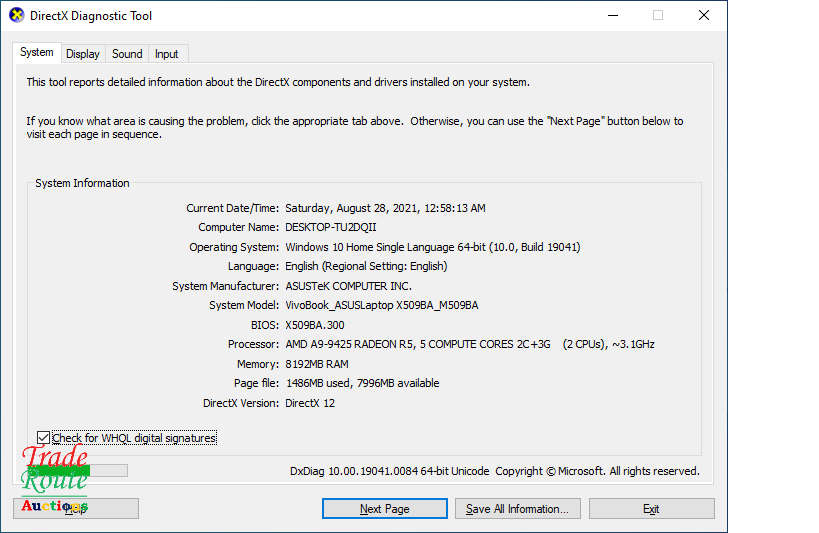Click the Trade Route Auctions watermark logo
The height and width of the screenshot is (533, 819).
pyautogui.click(x=55, y=480)
